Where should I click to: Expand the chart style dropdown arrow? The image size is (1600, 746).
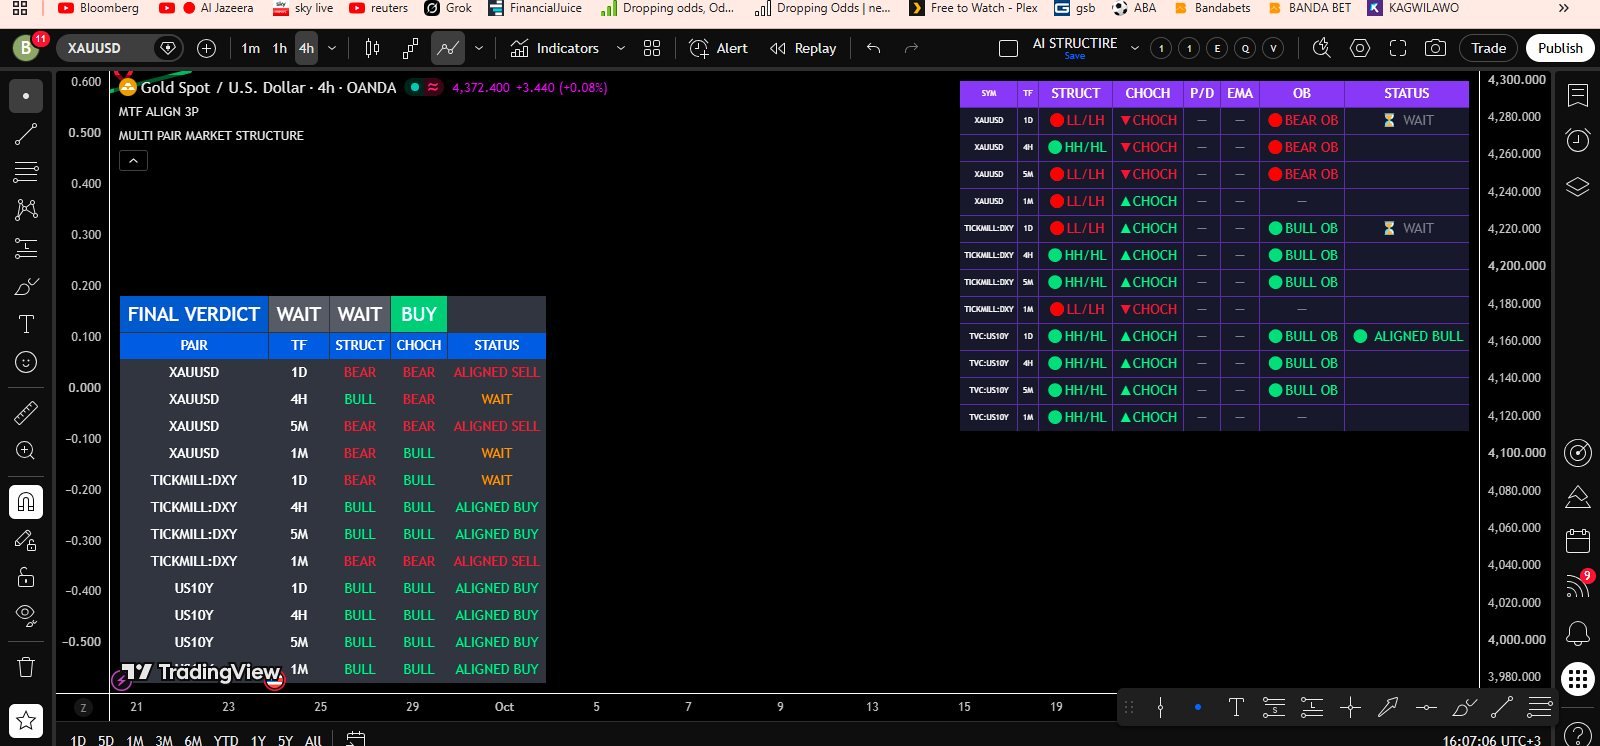[x=479, y=48]
